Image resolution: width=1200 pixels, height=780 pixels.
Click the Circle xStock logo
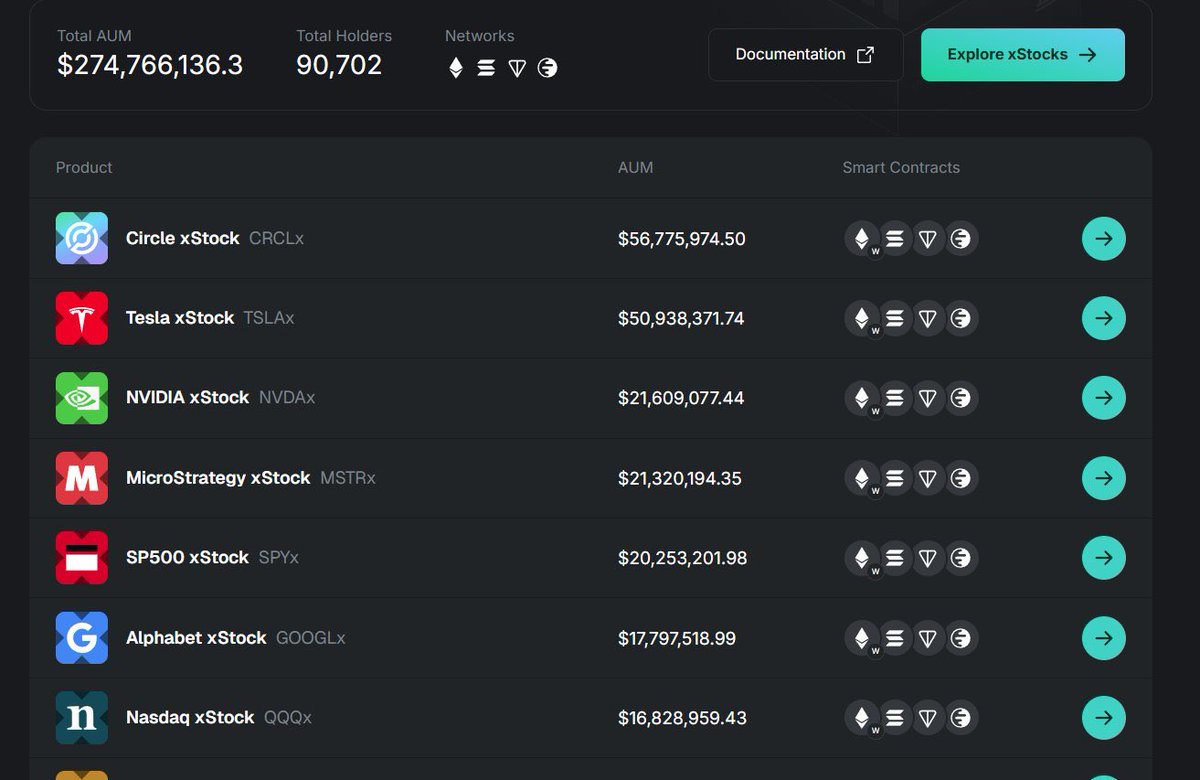82,238
